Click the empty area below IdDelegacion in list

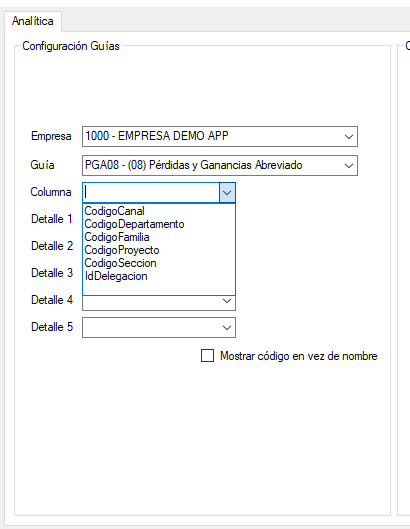(159, 288)
